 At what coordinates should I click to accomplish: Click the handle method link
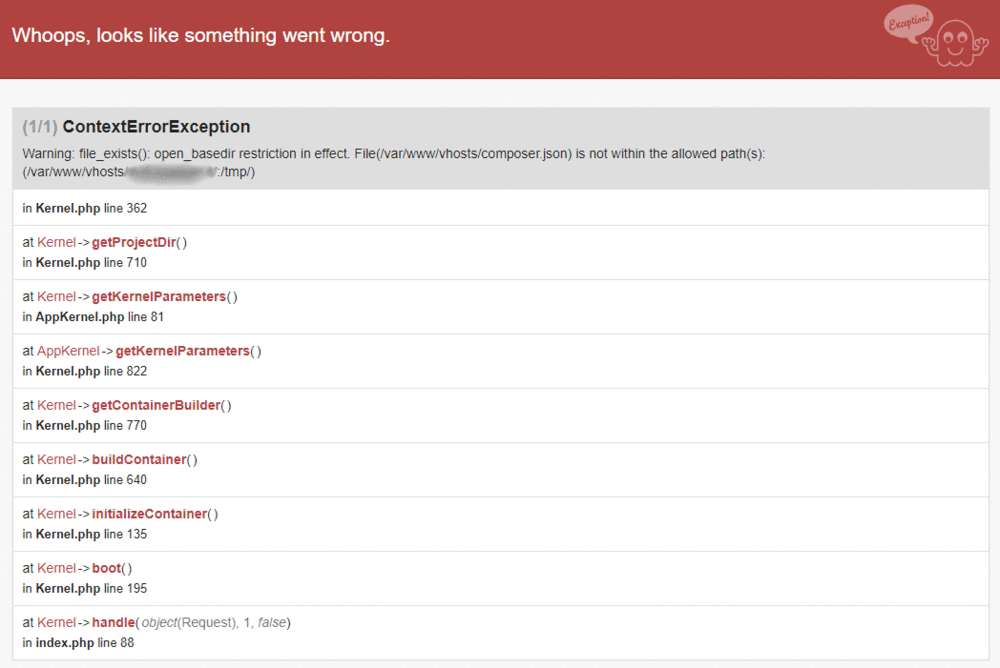(x=114, y=622)
